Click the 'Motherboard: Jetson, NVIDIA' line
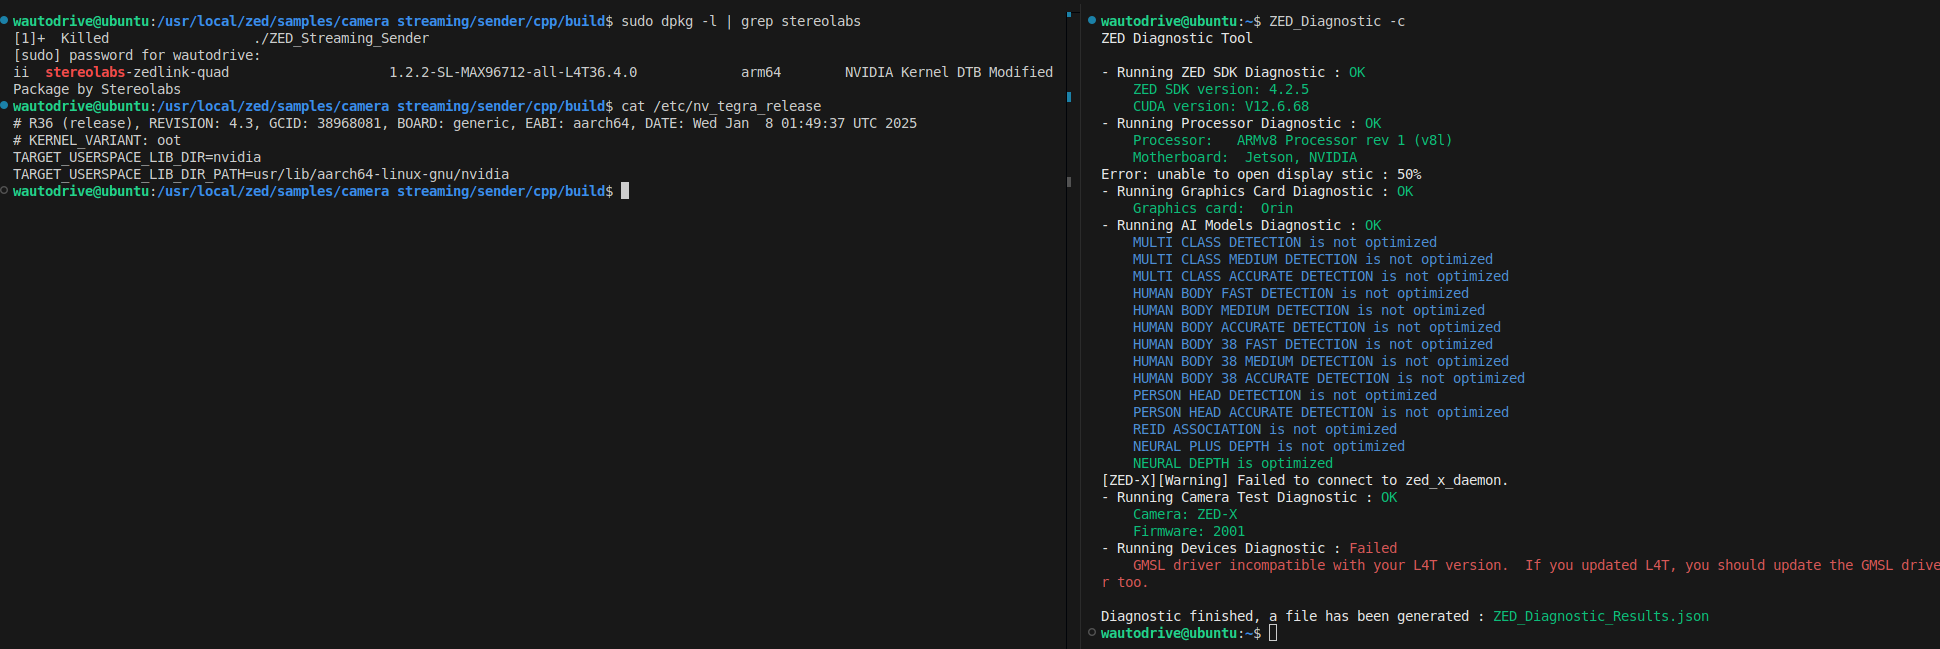The image size is (1940, 649). tap(1245, 157)
